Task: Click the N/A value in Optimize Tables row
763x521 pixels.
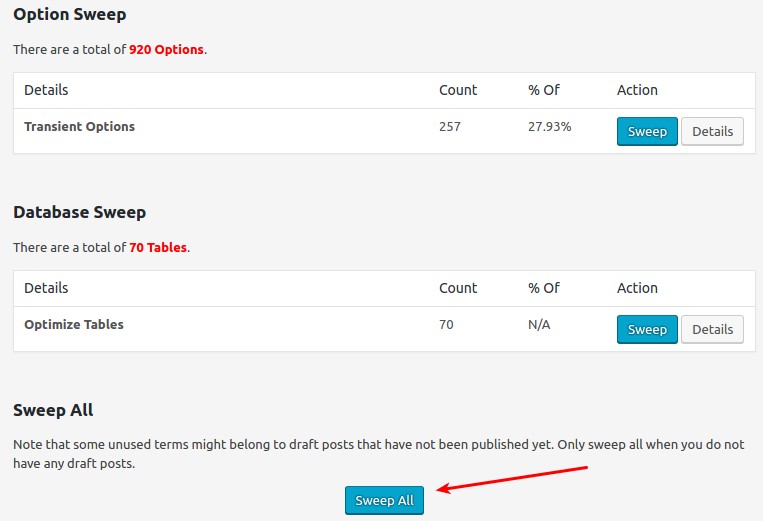Action: (x=539, y=325)
